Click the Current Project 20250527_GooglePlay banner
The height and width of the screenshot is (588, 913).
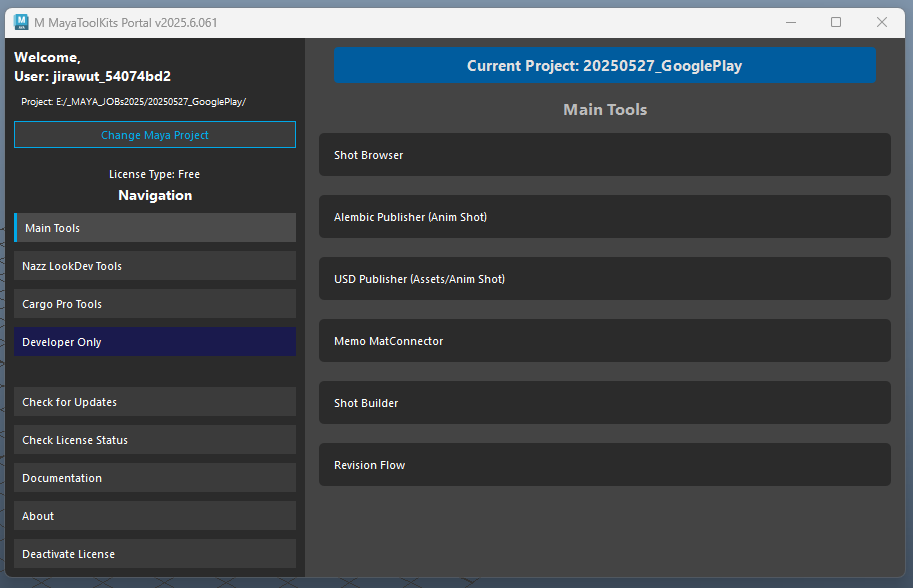tap(604, 65)
